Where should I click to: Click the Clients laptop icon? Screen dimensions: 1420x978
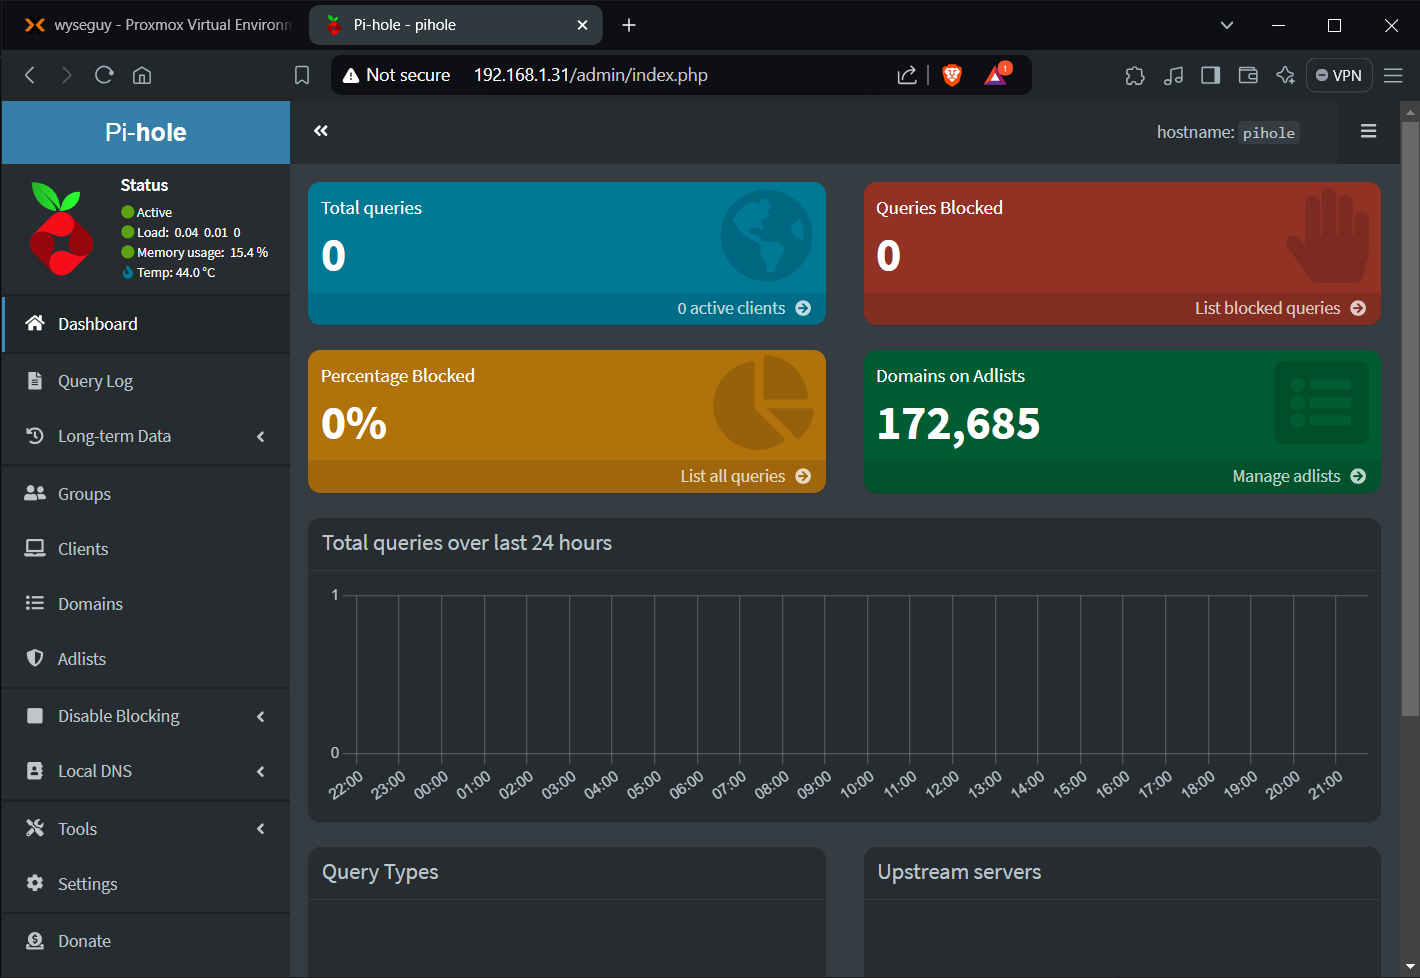point(35,548)
